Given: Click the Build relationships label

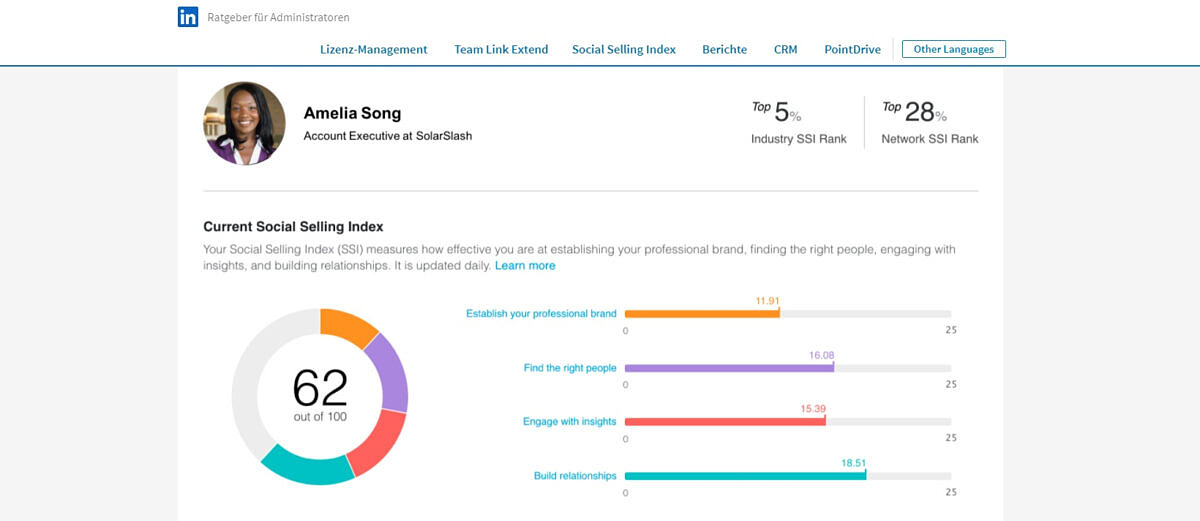Looking at the screenshot, I should 575,476.
